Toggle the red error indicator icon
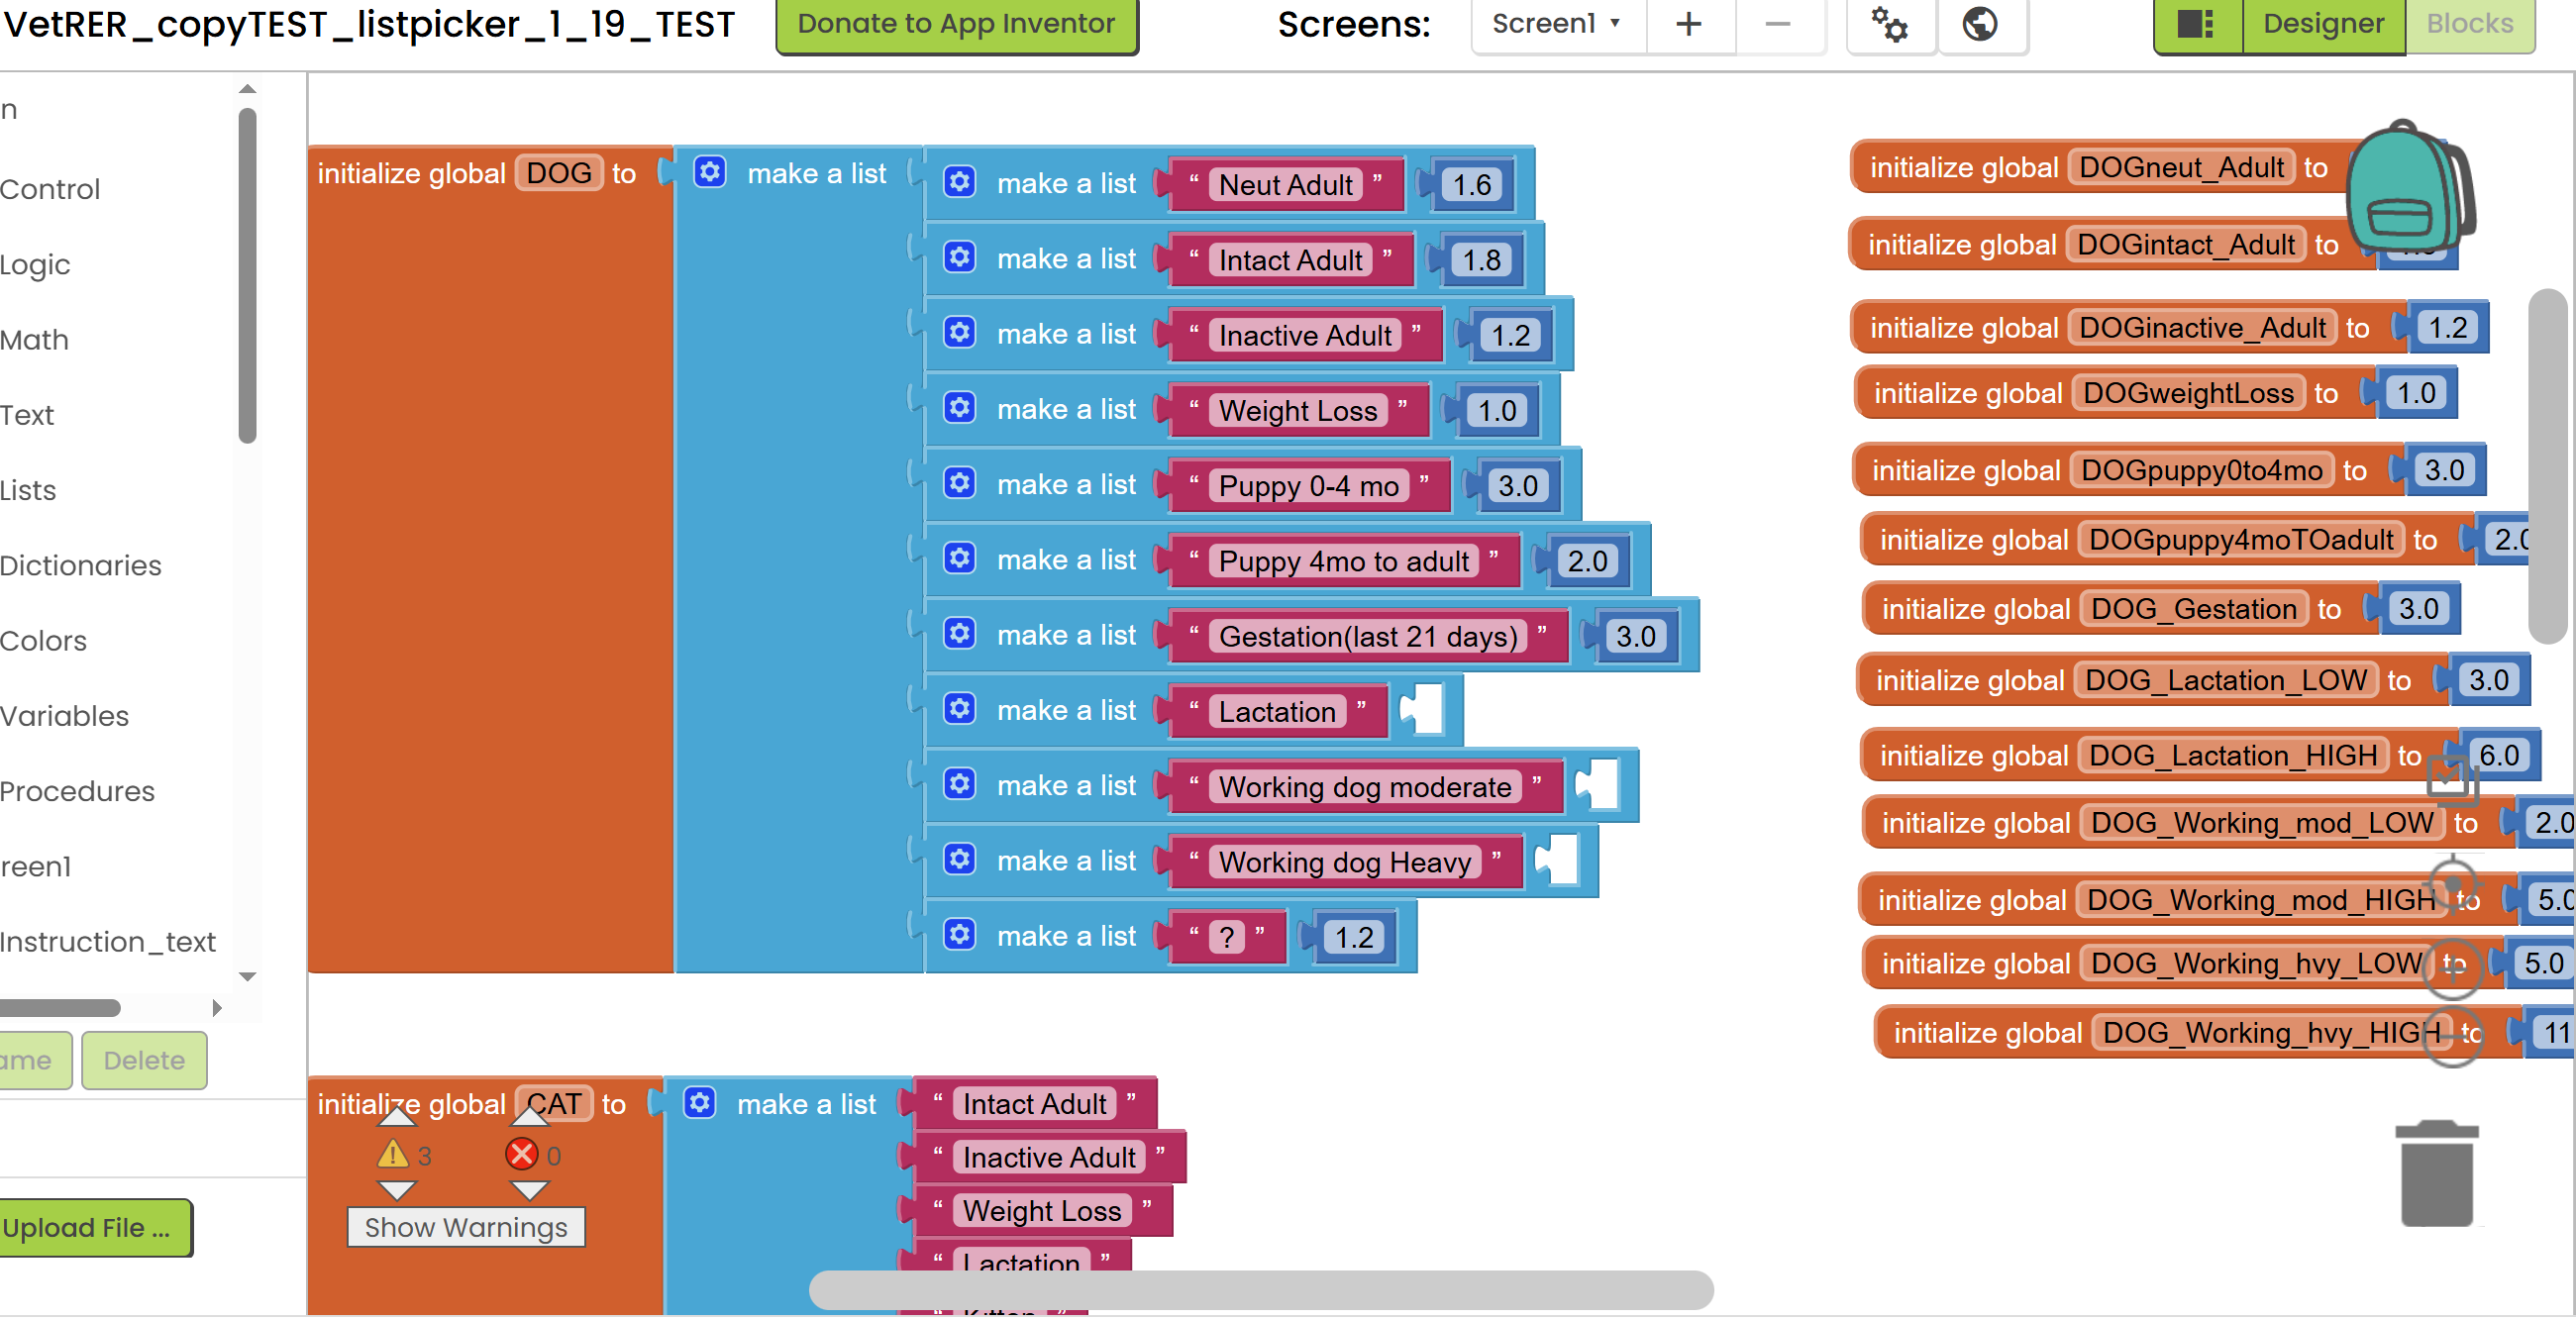This screenshot has height=1321, width=2576. click(521, 1156)
